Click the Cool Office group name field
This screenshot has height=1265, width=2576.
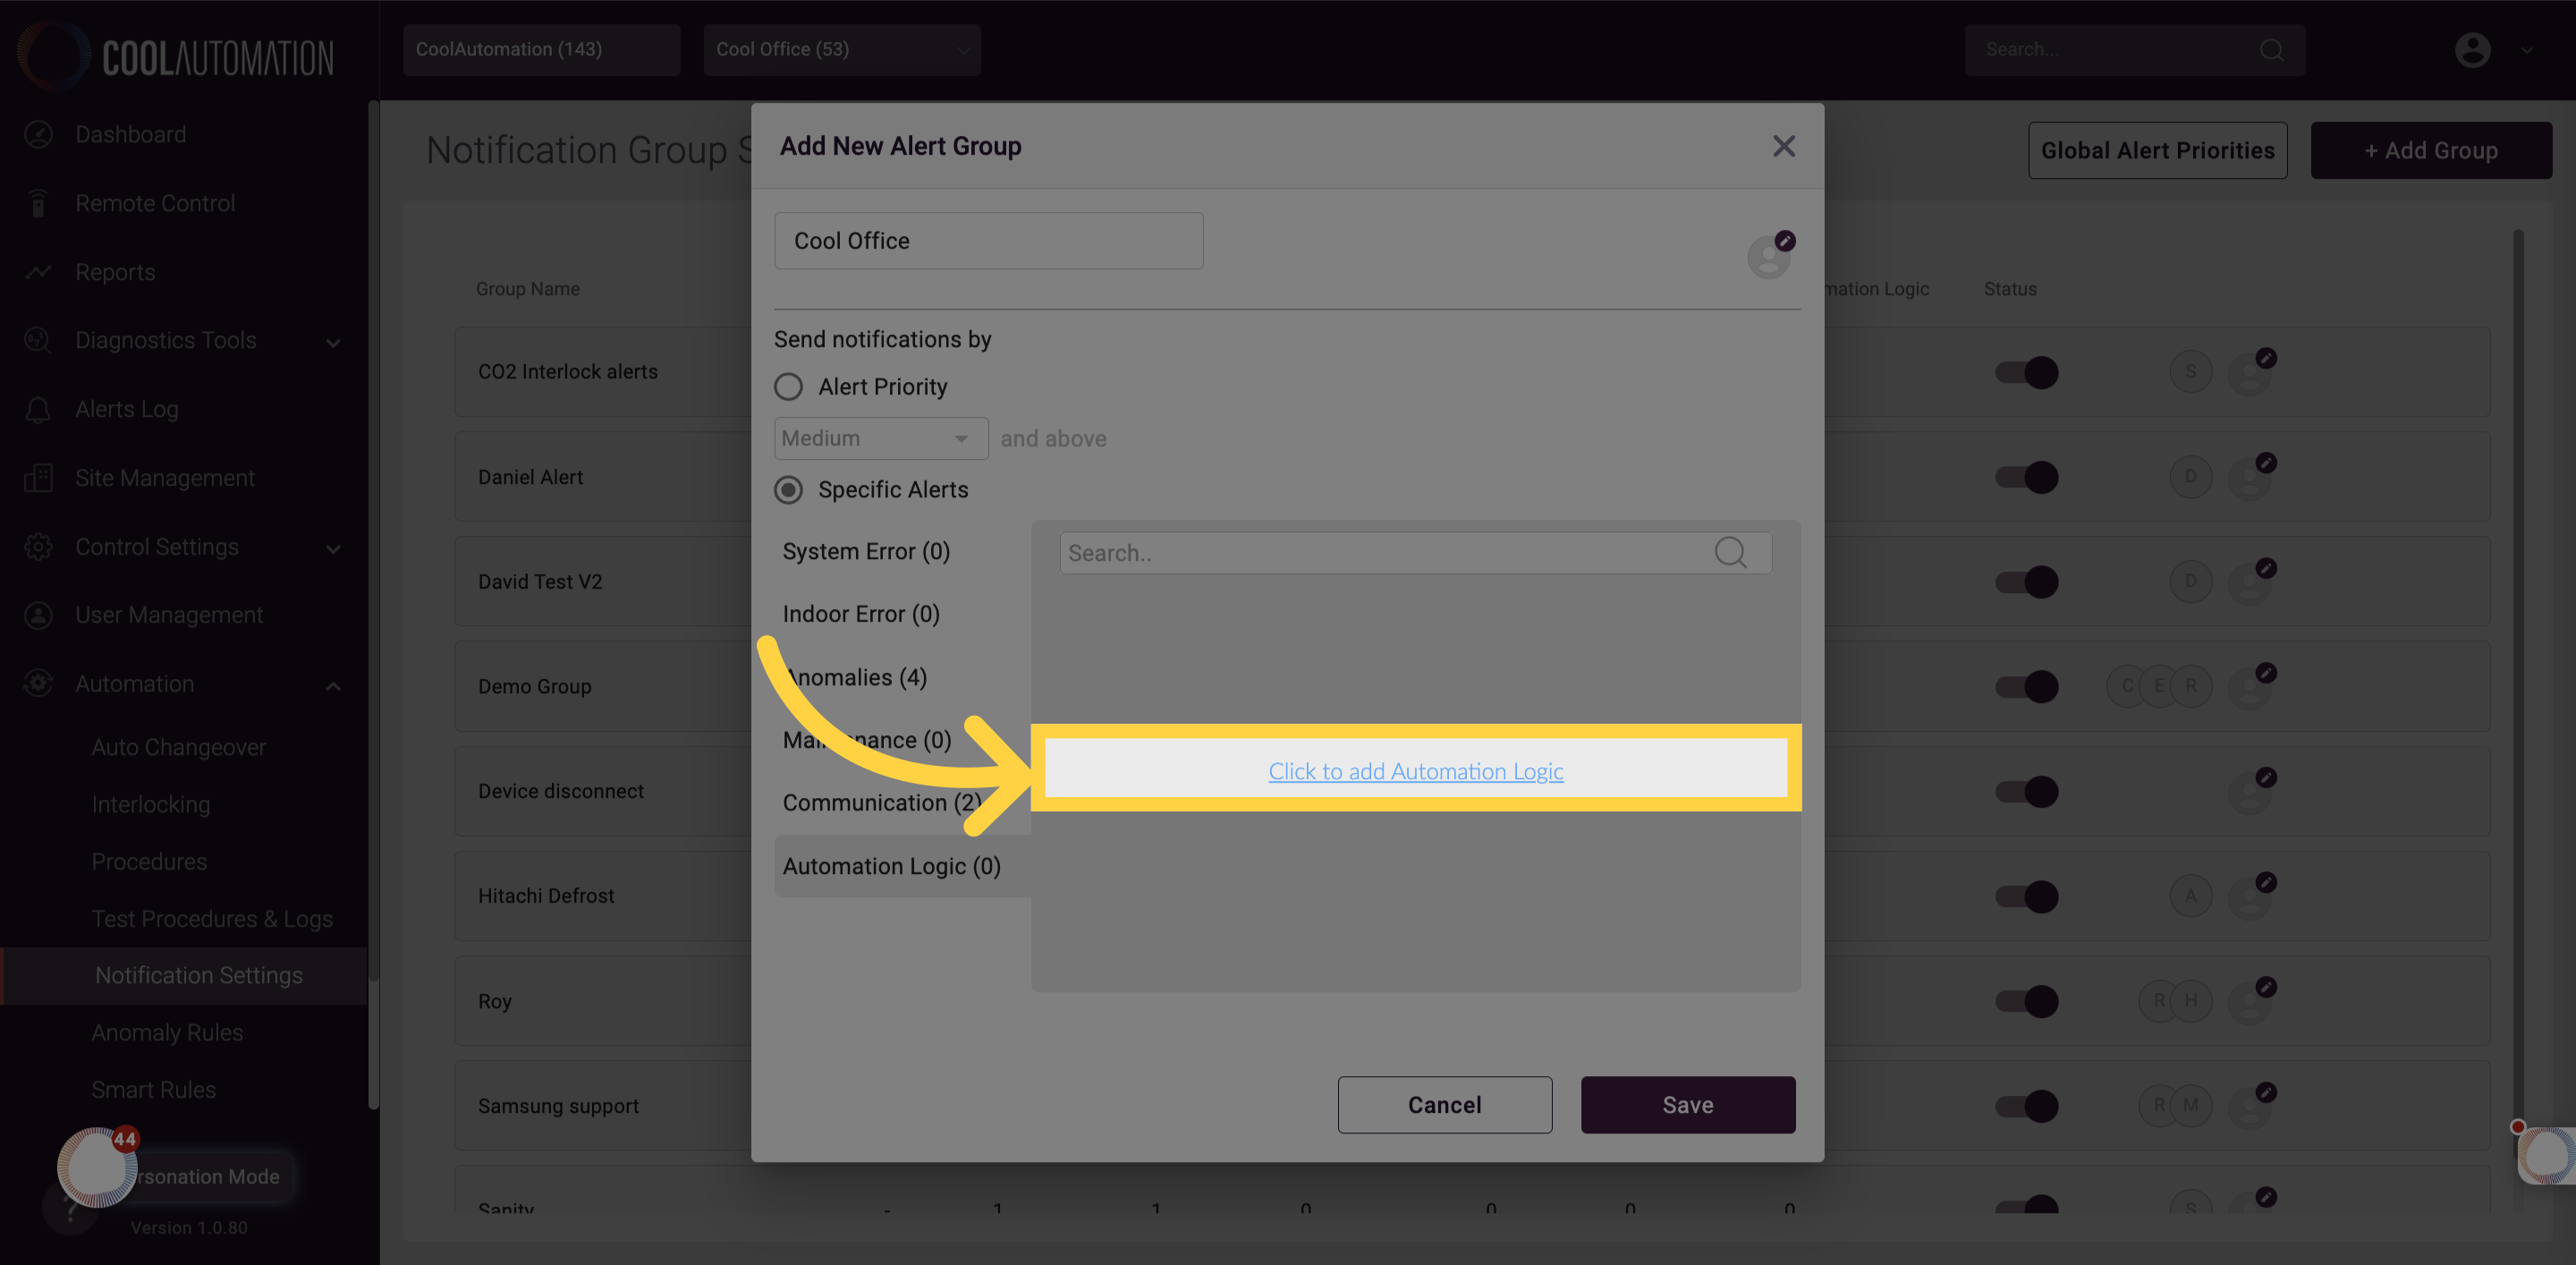[988, 240]
